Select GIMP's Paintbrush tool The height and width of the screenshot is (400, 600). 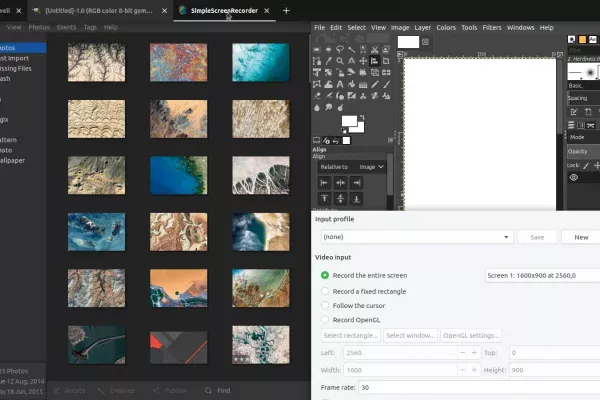(386, 84)
